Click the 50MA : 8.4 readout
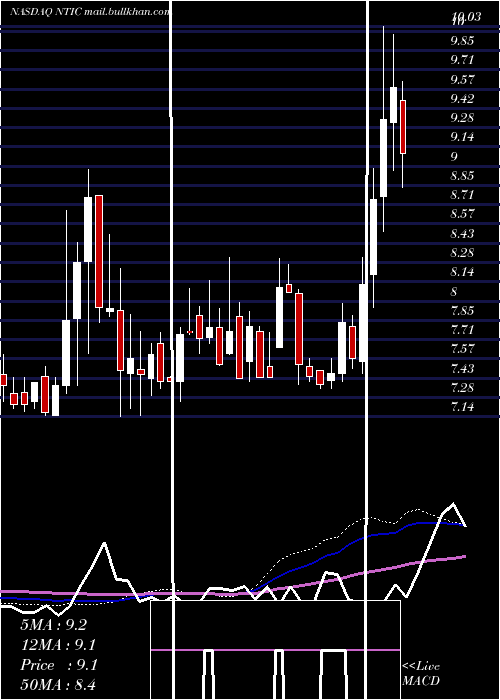Image resolution: width=500 pixels, height=700 pixels. (58, 685)
